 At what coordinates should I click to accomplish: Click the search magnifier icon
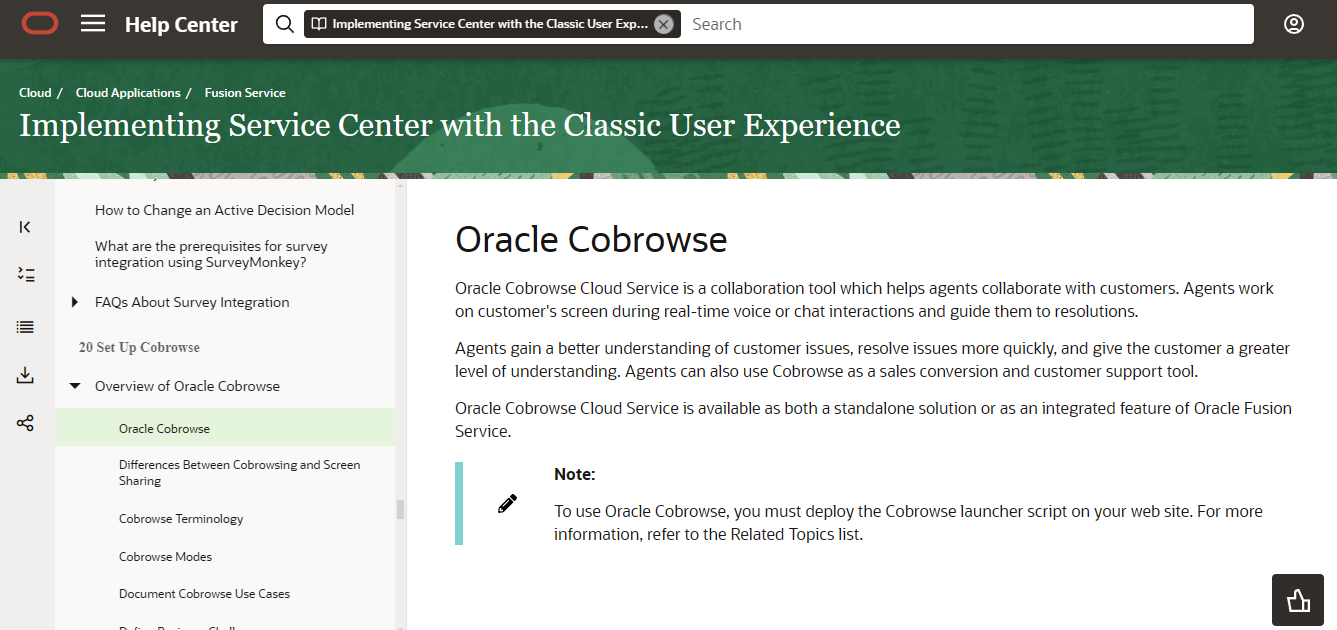coord(285,24)
